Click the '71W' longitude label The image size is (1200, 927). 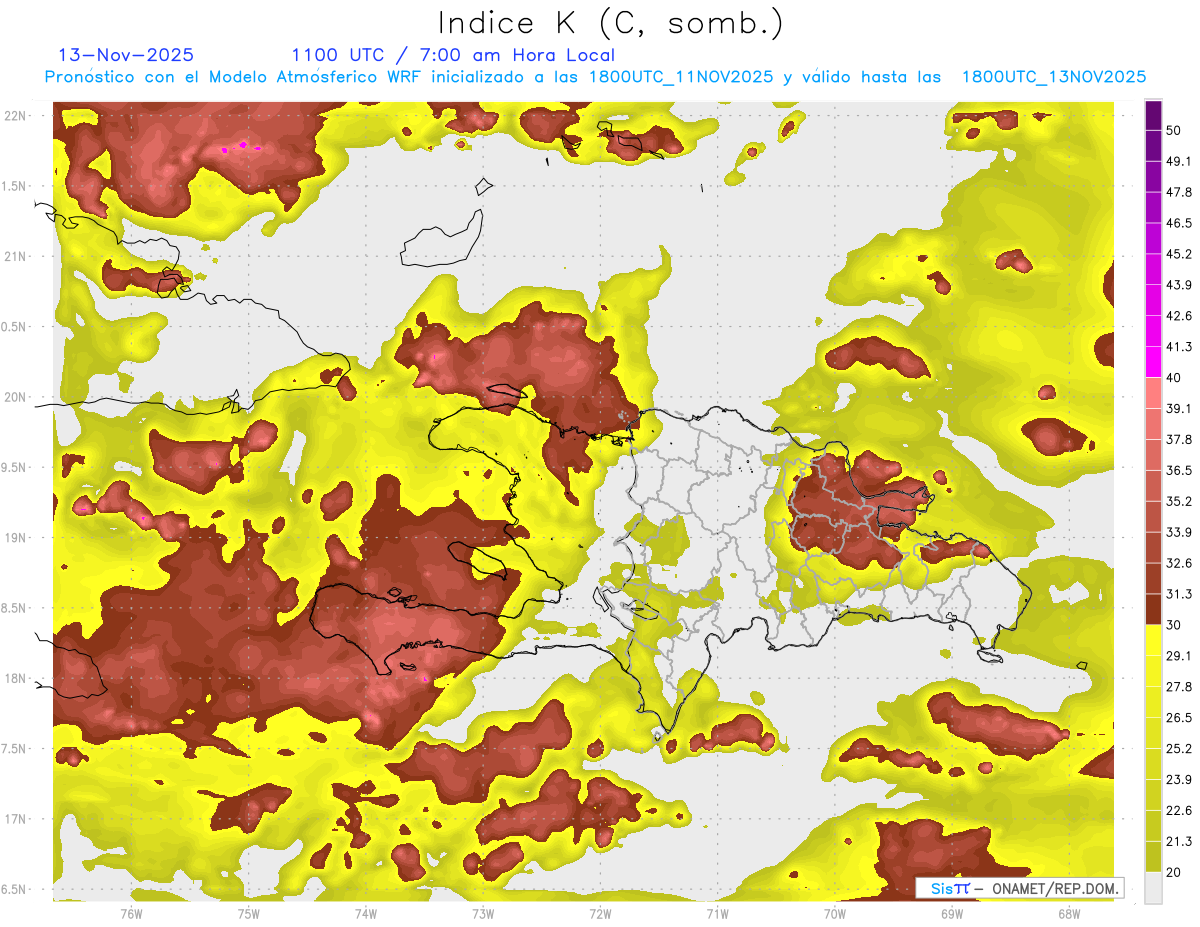(x=717, y=913)
